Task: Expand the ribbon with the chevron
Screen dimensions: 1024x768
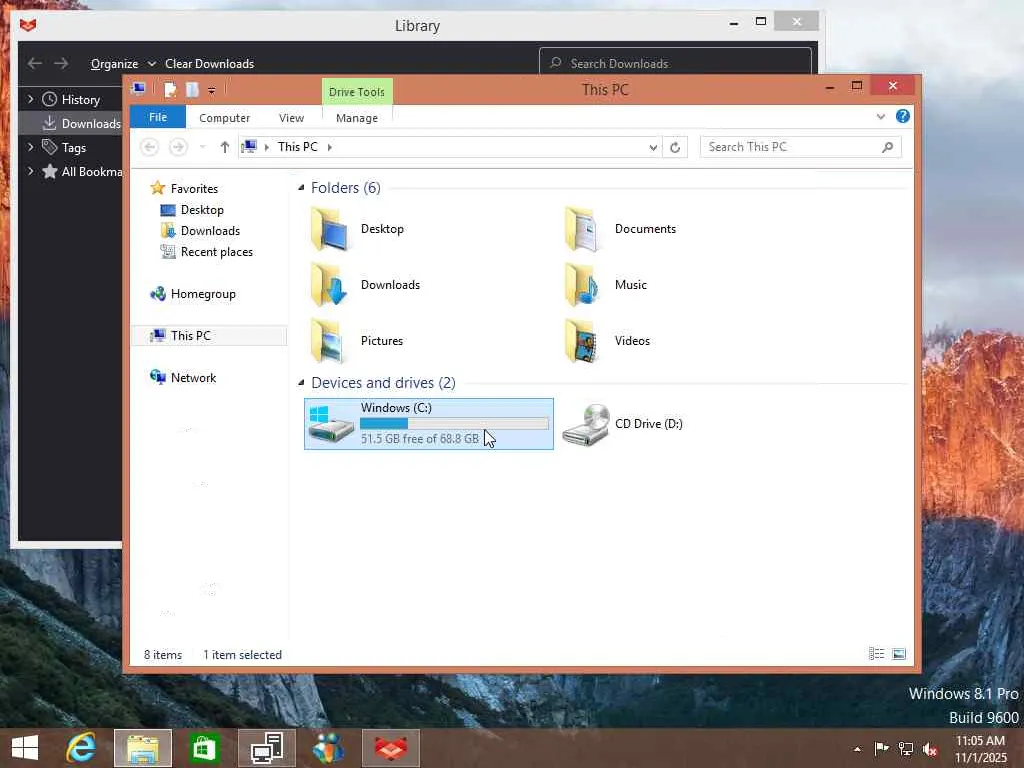Action: pos(881,117)
